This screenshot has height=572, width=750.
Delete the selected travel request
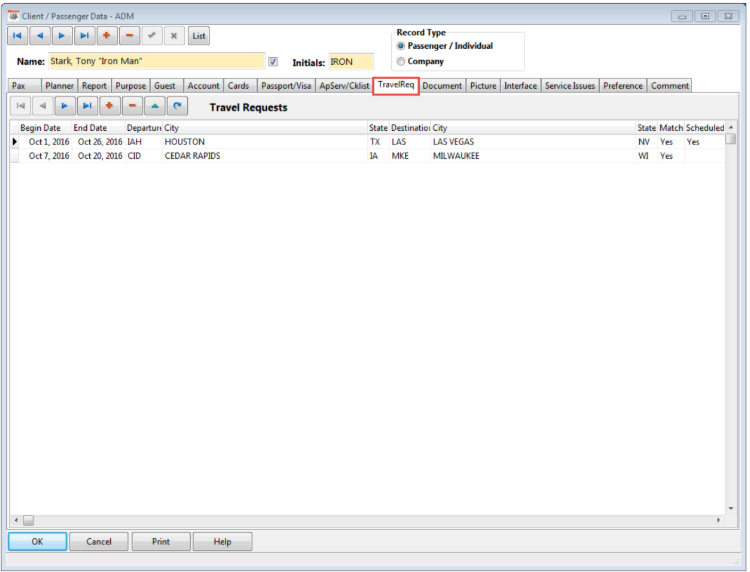tap(132, 106)
